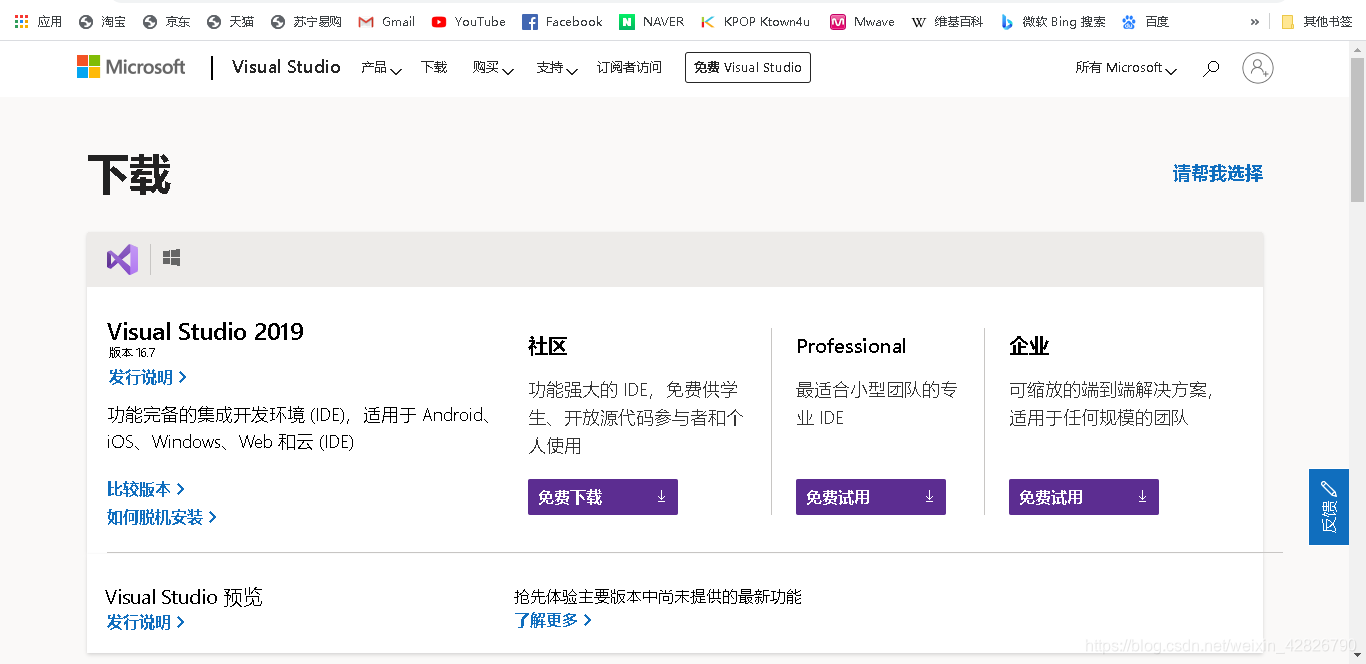Open the 了解更多 link
1366x664 pixels.
[553, 620]
